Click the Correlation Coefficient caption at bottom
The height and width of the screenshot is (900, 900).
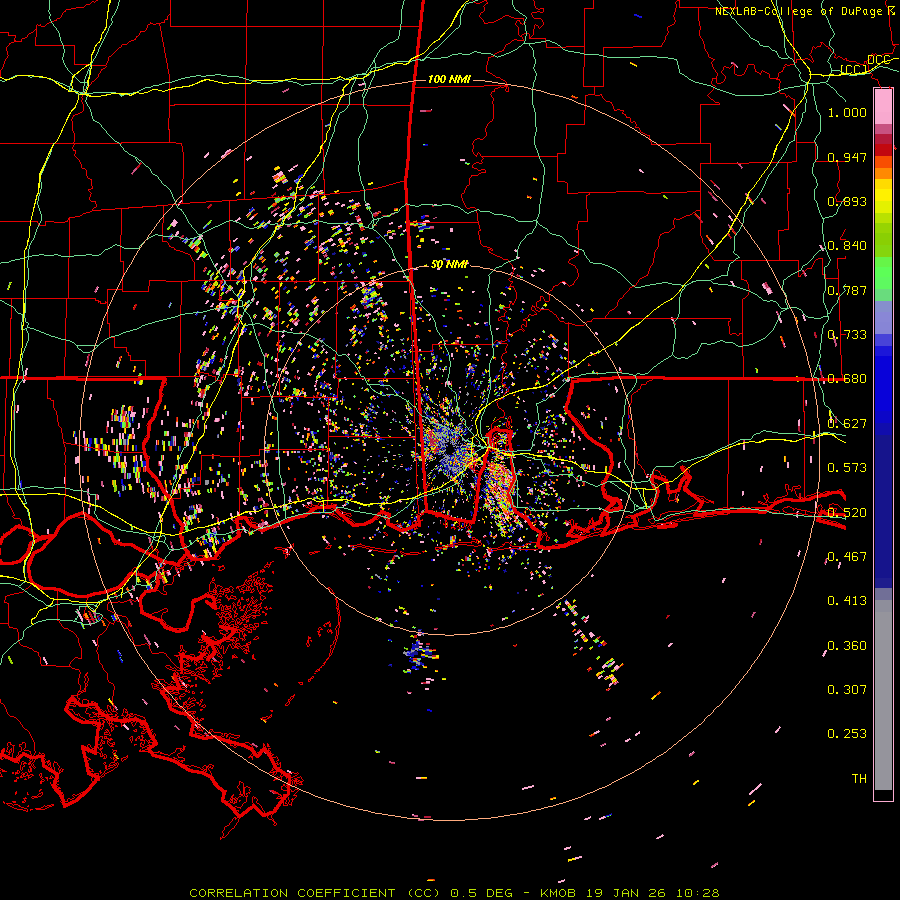click(x=454, y=893)
